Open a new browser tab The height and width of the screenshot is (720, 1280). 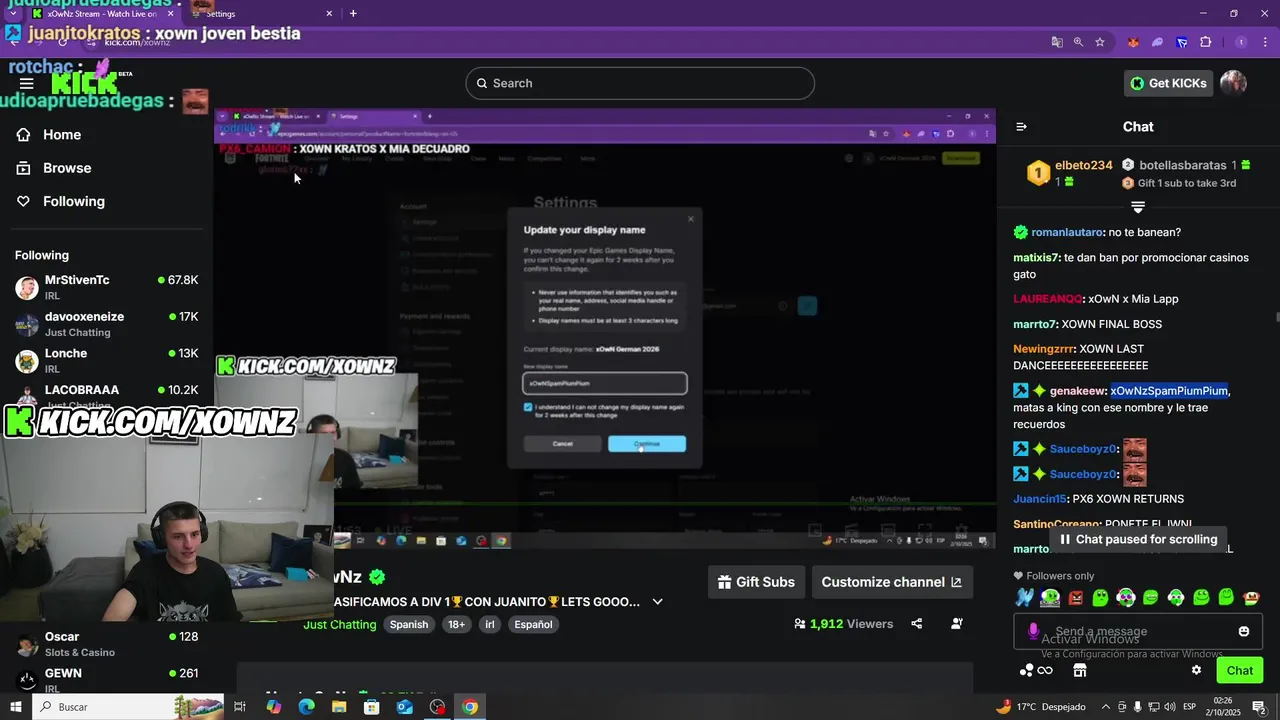[353, 14]
